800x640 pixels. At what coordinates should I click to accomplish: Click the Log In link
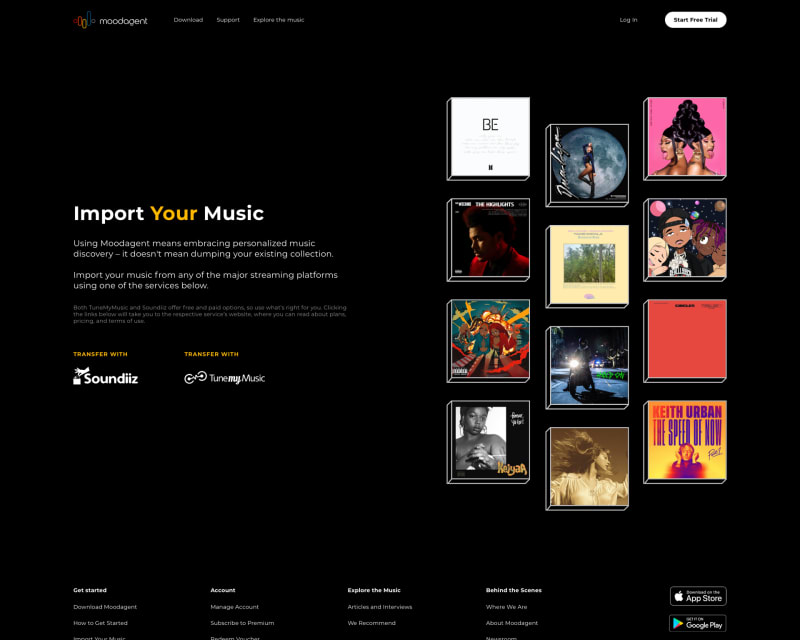629,20
